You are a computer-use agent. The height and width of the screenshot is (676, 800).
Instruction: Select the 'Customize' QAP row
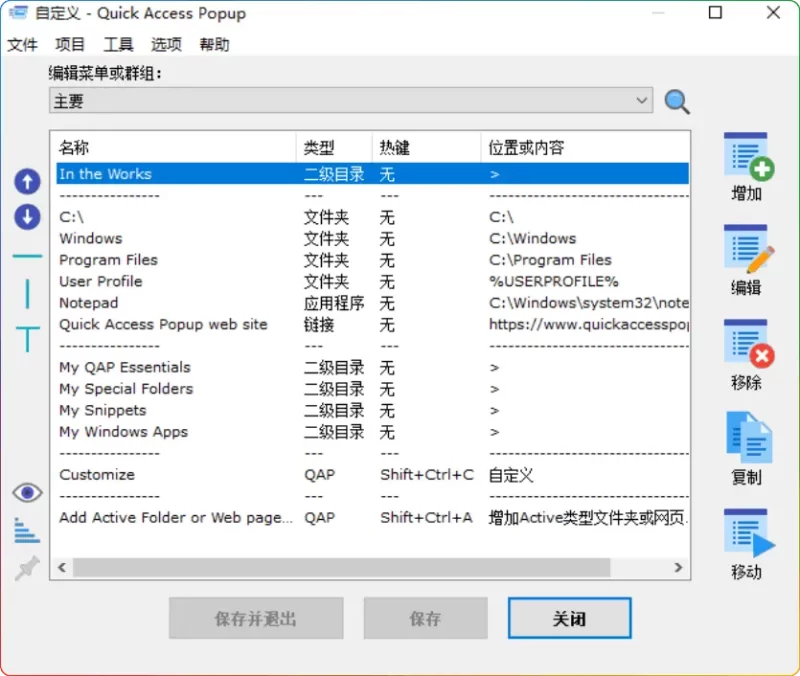coord(372,474)
